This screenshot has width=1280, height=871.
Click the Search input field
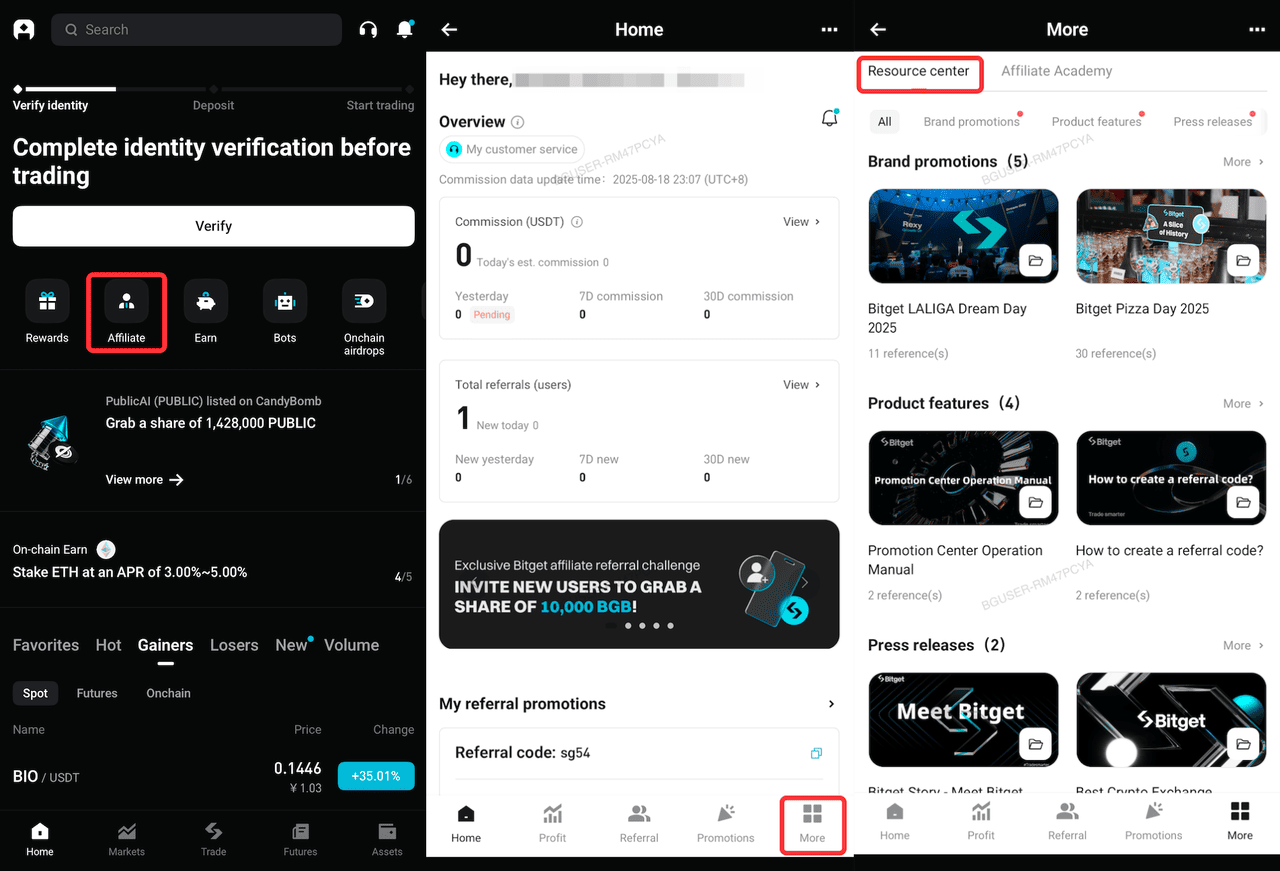click(196, 30)
